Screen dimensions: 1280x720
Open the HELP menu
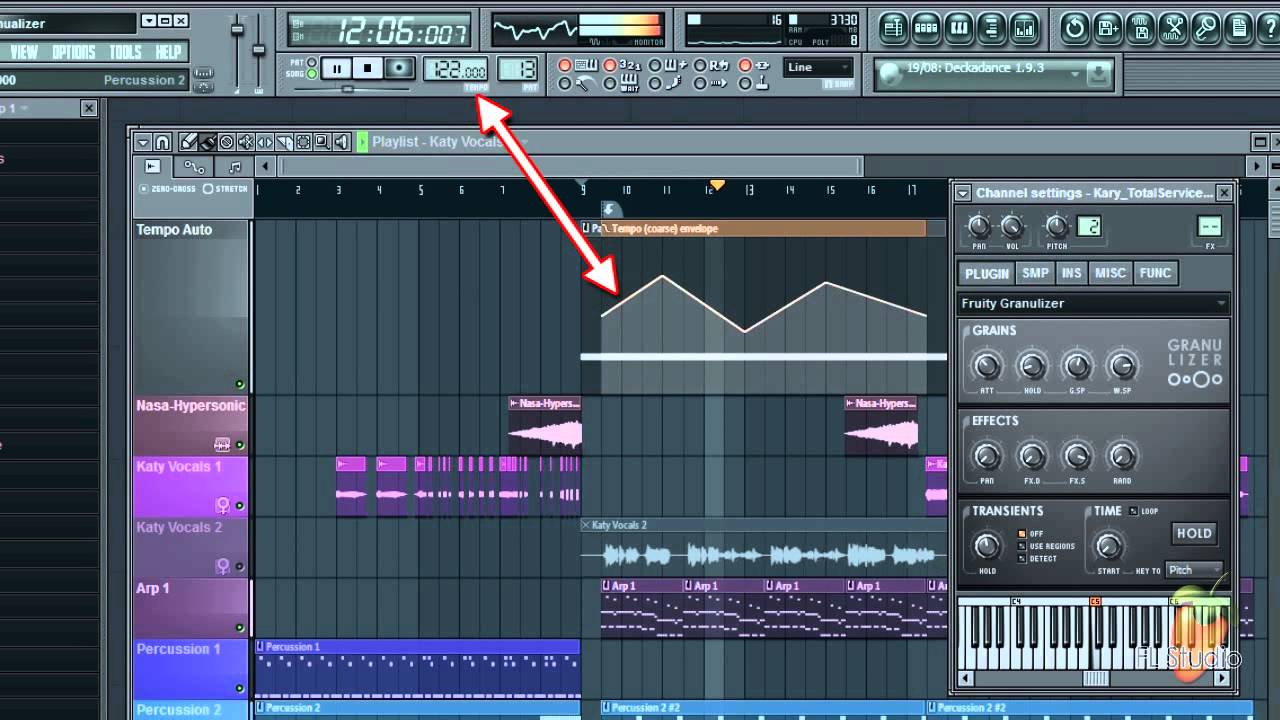(169, 52)
